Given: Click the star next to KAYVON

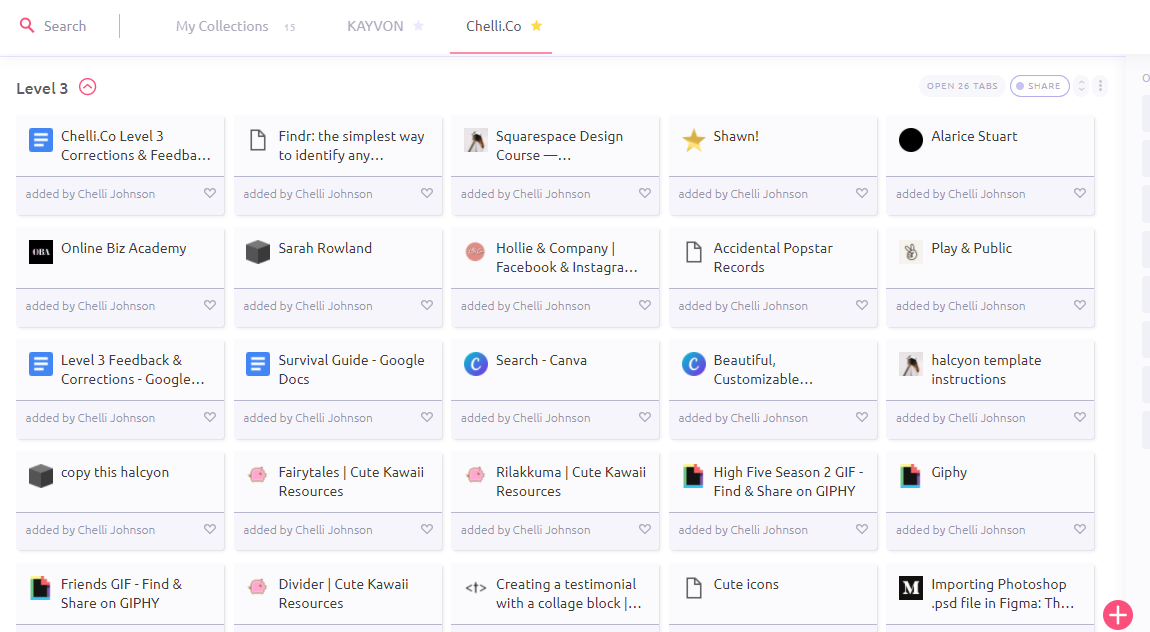Looking at the screenshot, I should 418,26.
